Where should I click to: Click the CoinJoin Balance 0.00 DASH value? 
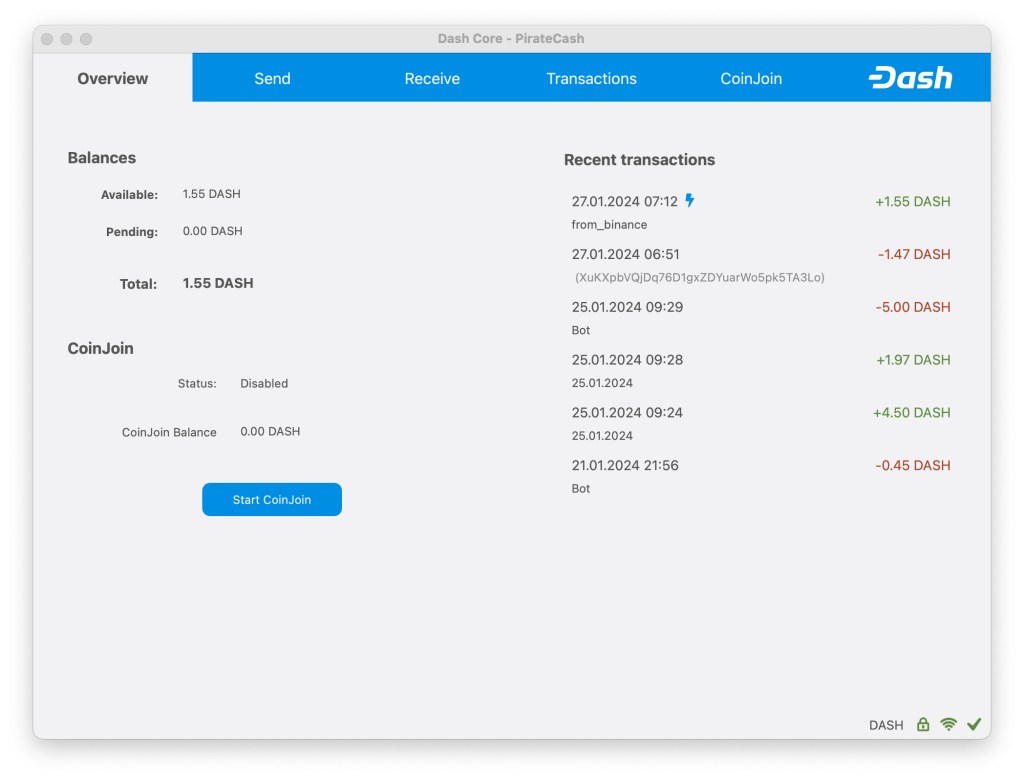point(270,431)
